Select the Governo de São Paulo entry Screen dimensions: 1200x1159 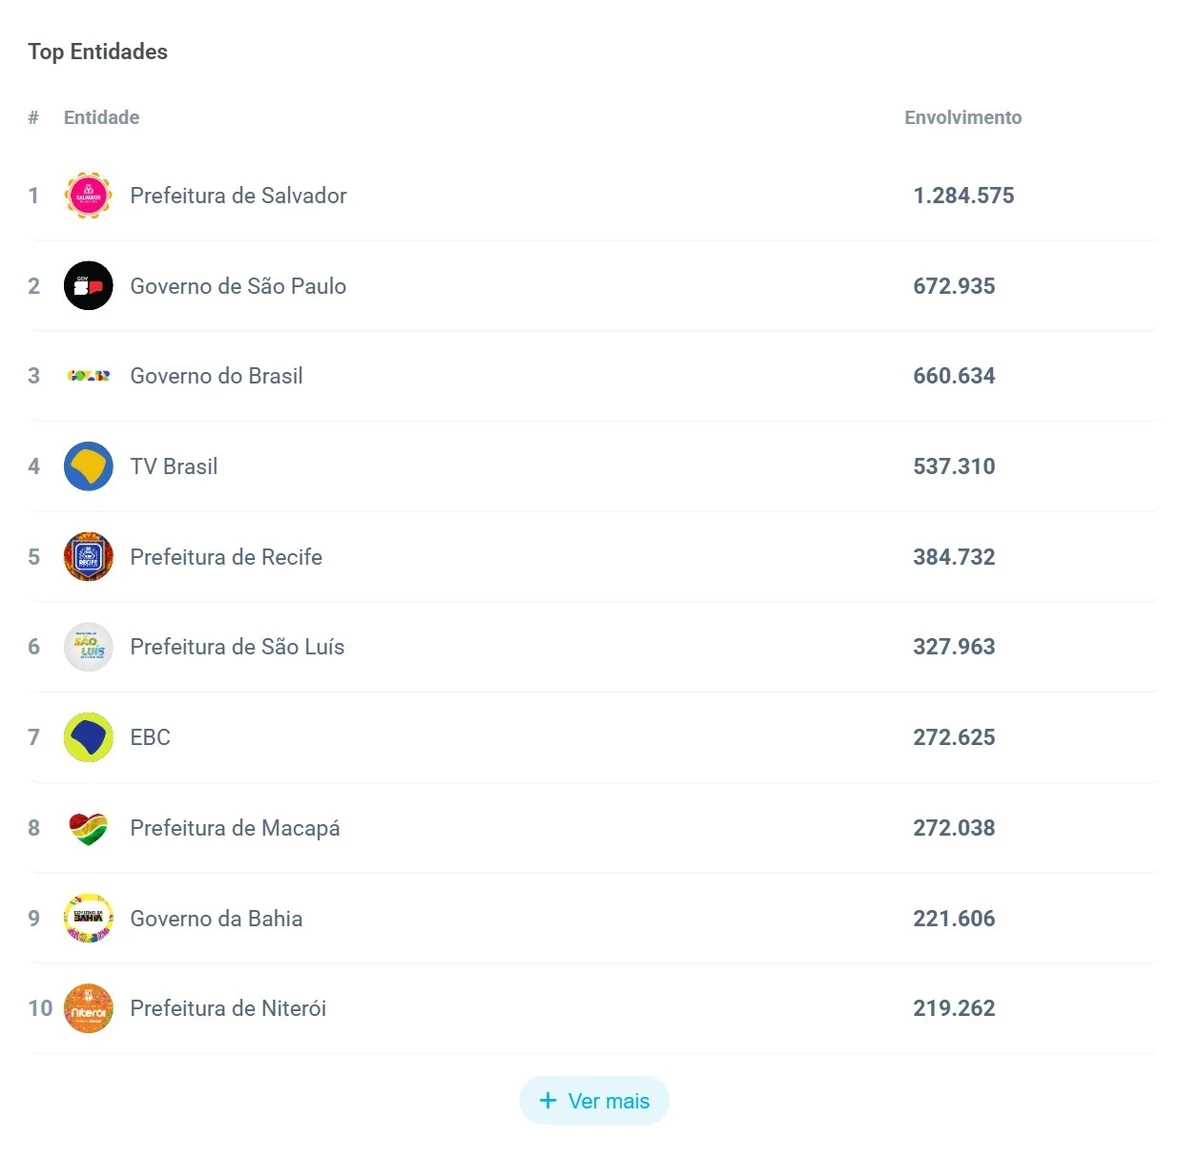[238, 285]
